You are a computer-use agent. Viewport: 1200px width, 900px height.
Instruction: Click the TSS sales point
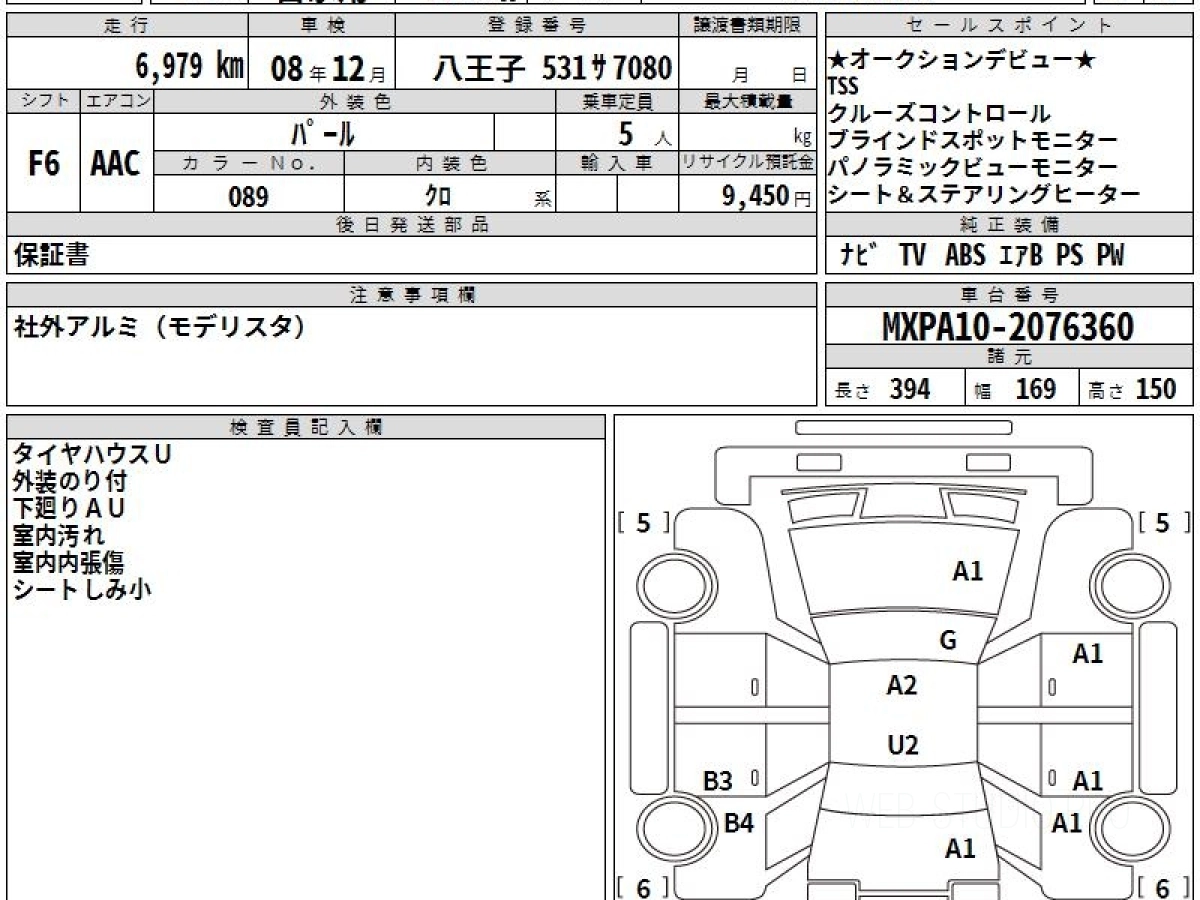coord(844,87)
